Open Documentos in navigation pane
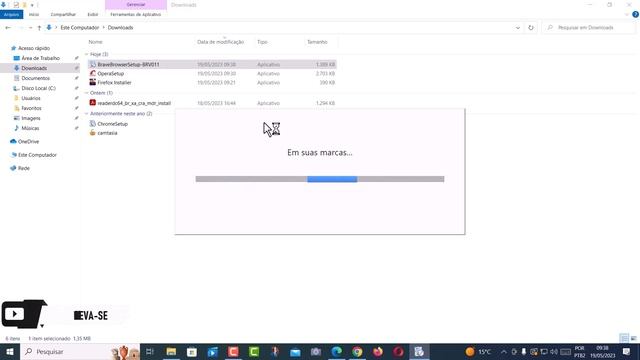640x360 pixels. click(x=36, y=78)
